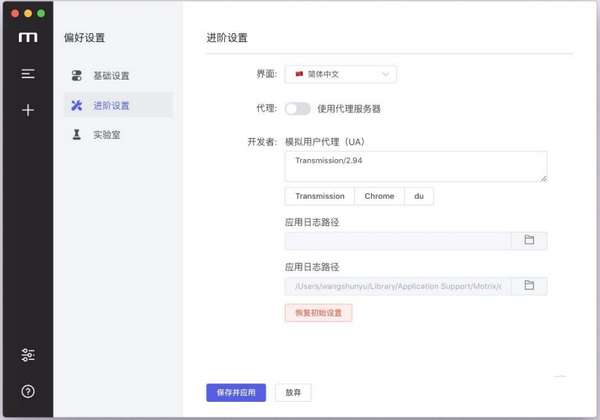Open preferences sliders icon in sidebar

pos(28,355)
